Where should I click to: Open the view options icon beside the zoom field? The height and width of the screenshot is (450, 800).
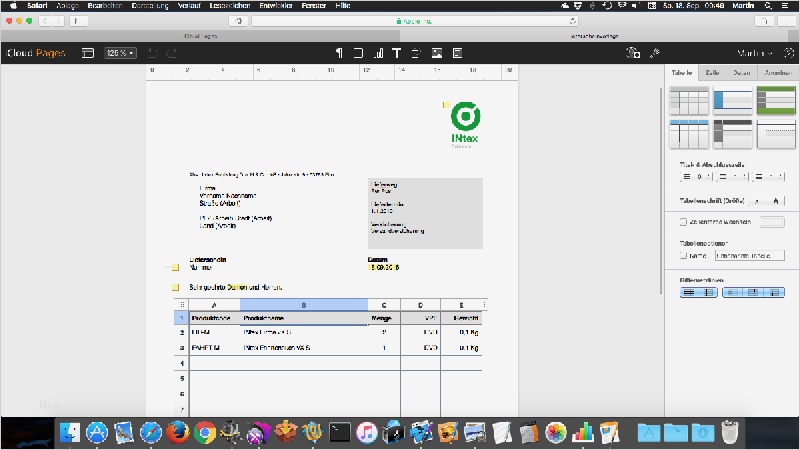tap(88, 53)
